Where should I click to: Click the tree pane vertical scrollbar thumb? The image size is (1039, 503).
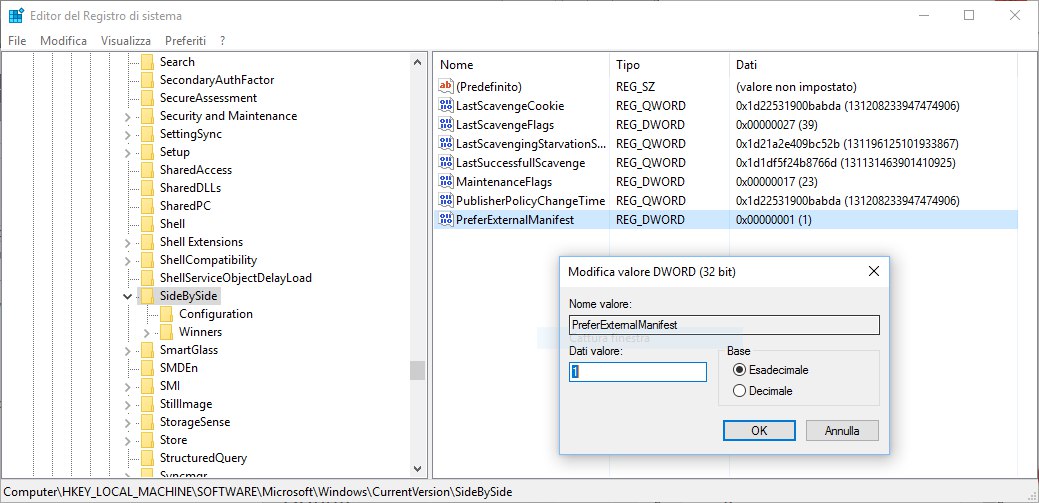tap(417, 370)
